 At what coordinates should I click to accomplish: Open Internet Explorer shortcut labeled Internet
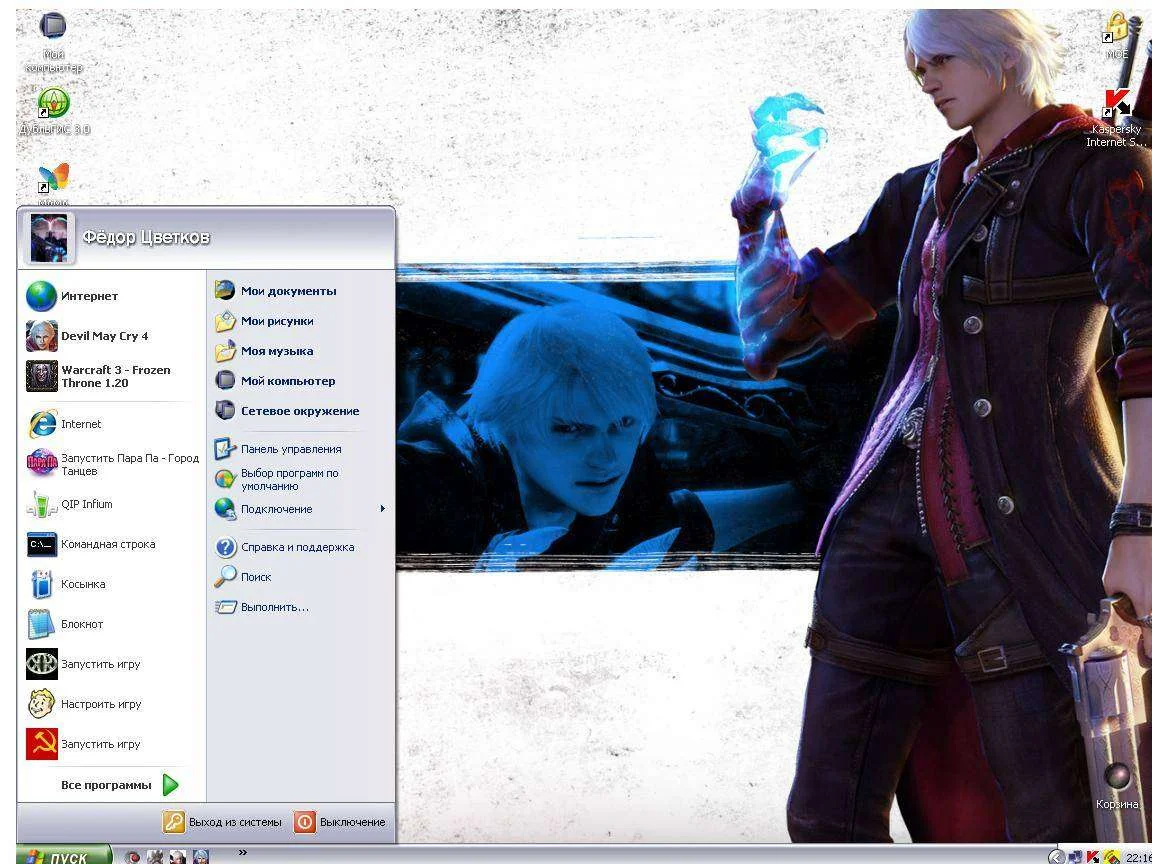[112, 424]
